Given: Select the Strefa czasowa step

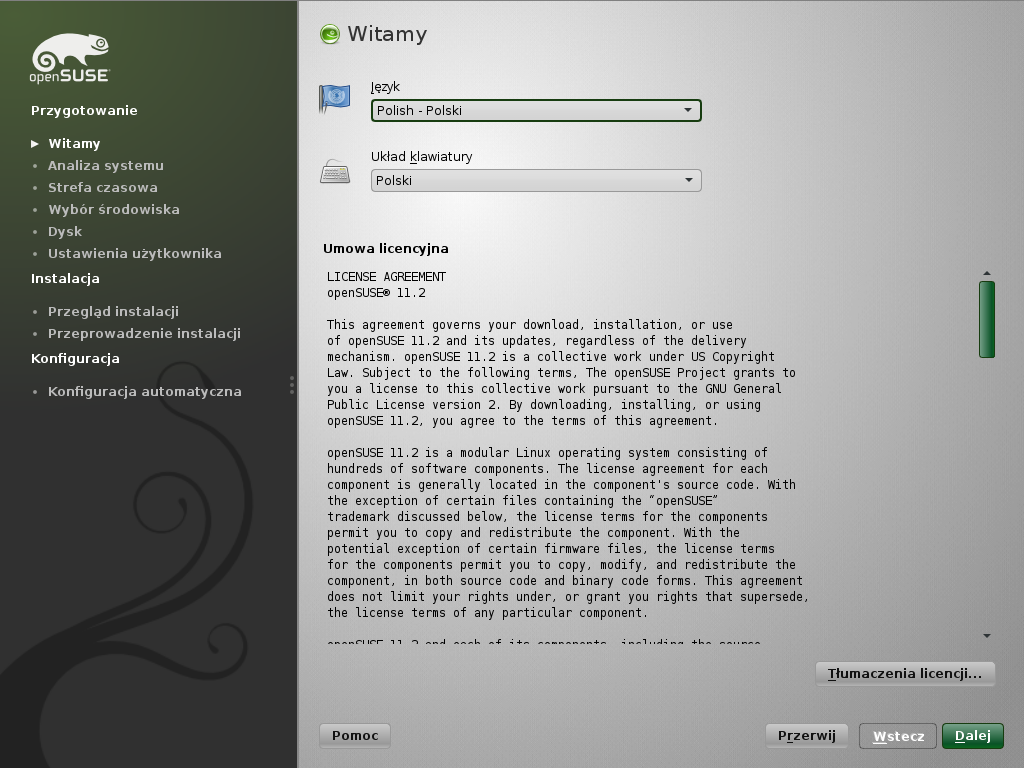Looking at the screenshot, I should (x=102, y=188).
